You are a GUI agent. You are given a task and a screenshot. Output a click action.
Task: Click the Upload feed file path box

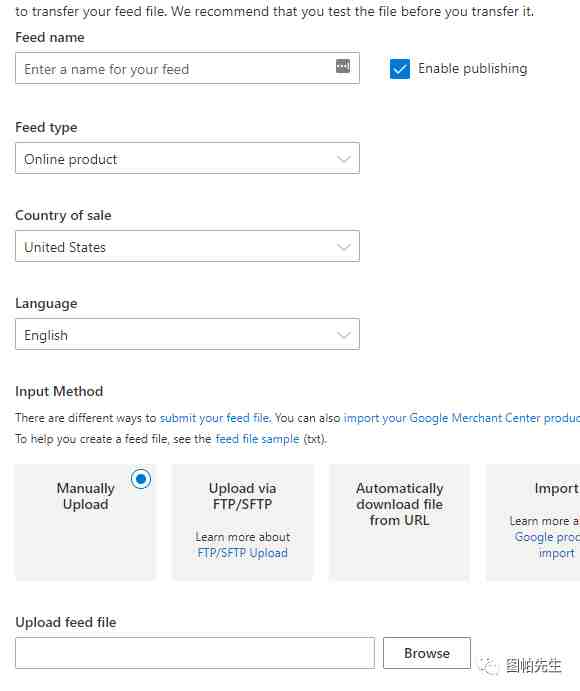(195, 653)
